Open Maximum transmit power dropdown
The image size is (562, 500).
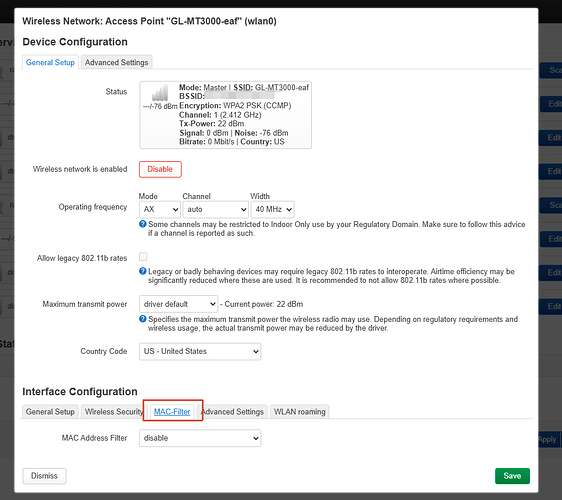coord(178,304)
